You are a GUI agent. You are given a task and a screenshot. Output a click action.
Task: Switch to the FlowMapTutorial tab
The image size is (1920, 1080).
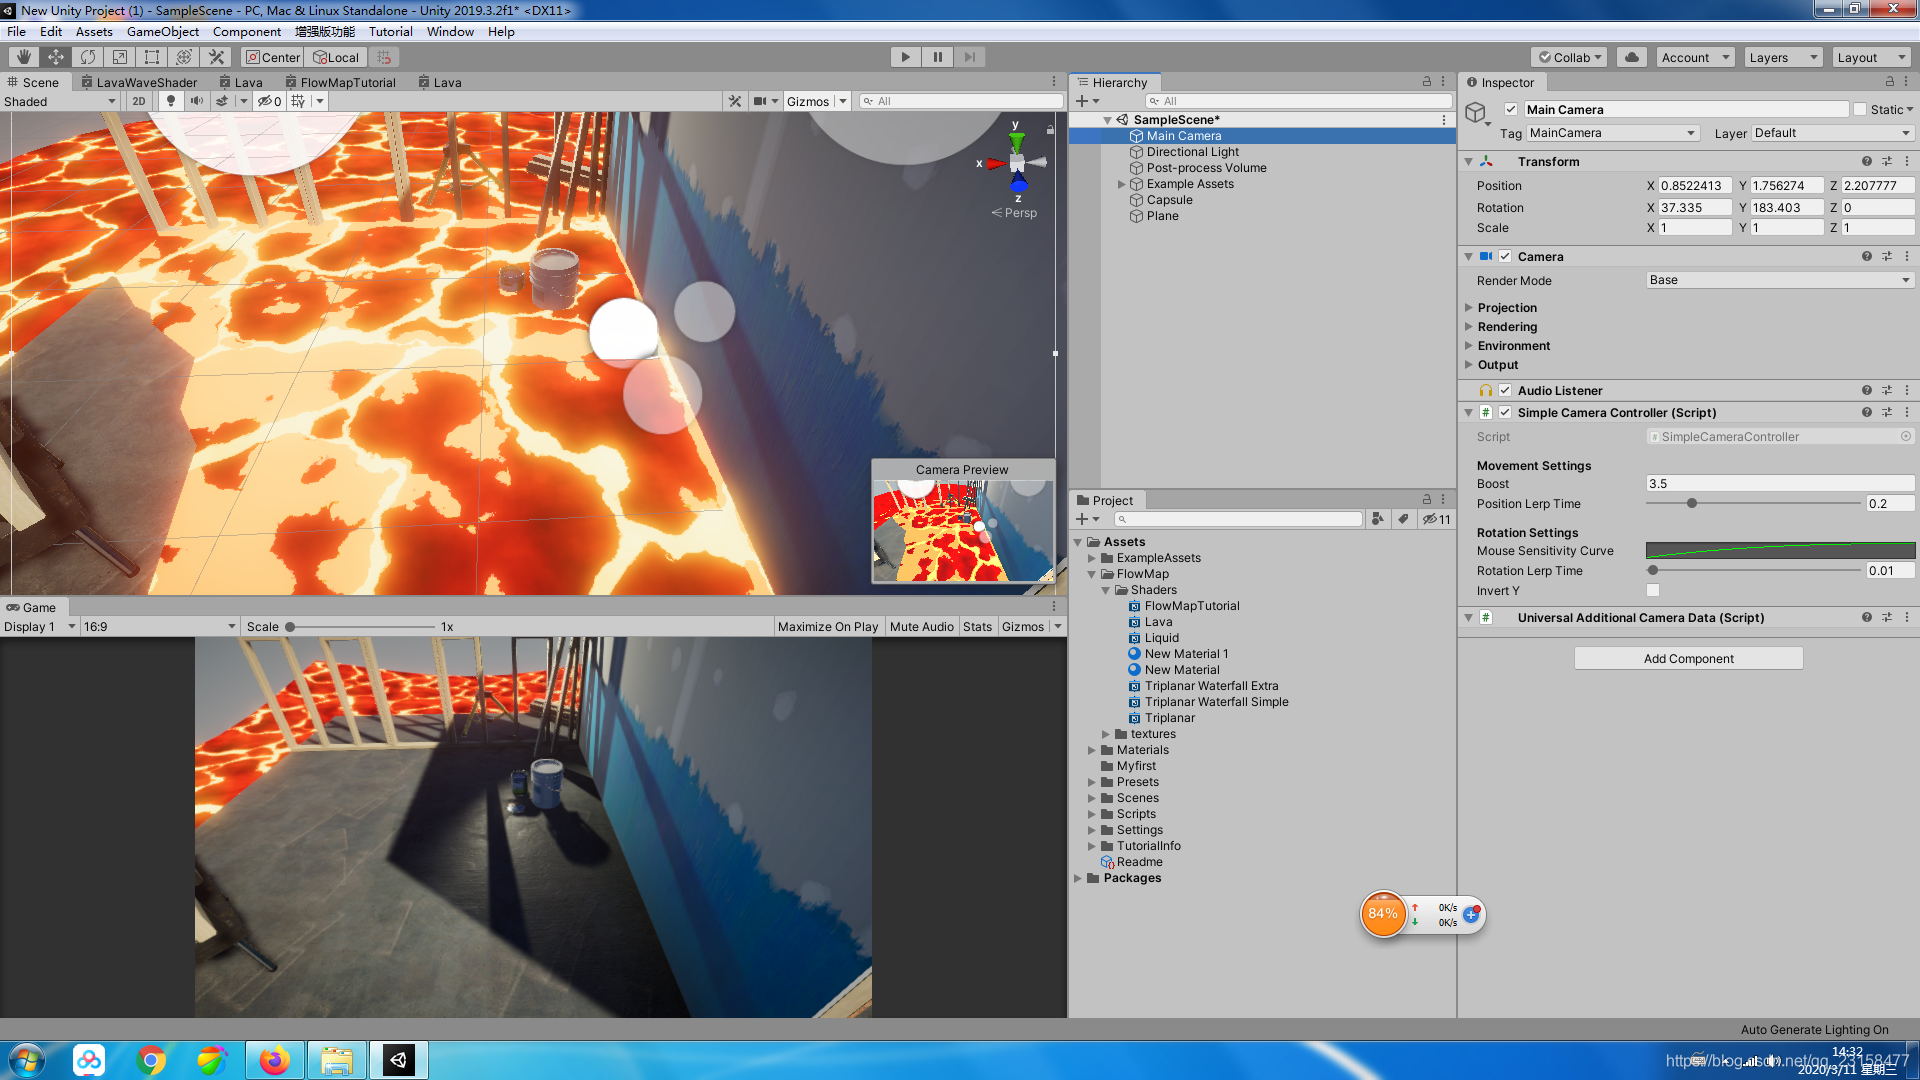[340, 82]
